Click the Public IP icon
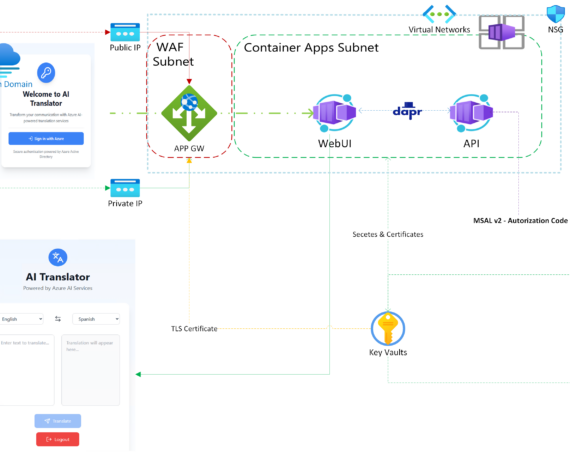 point(125,32)
